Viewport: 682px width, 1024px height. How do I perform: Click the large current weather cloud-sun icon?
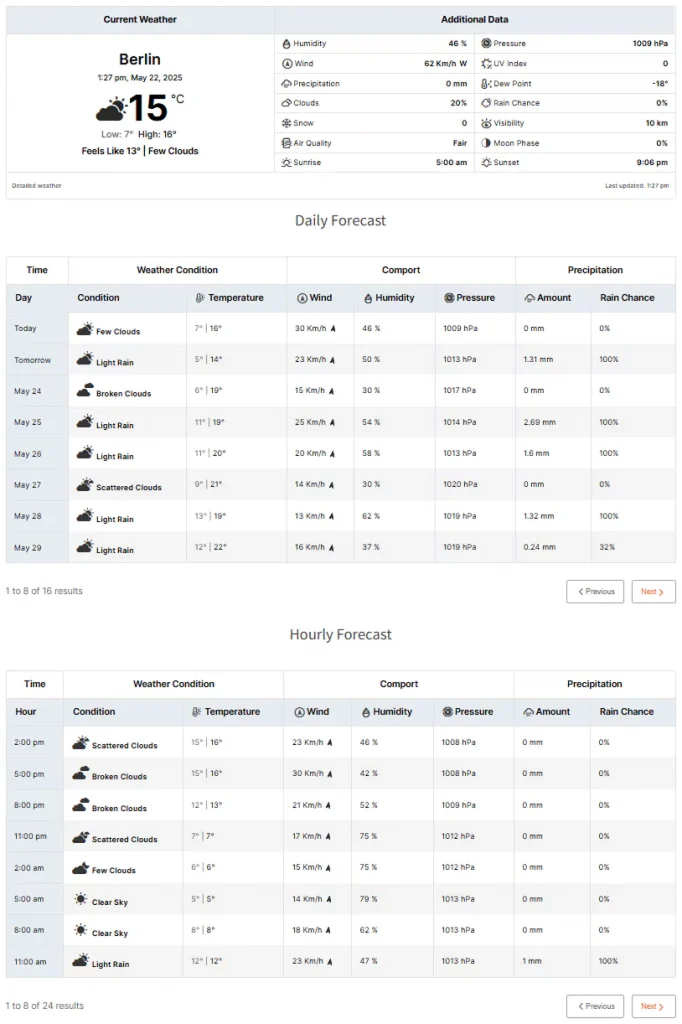110,109
